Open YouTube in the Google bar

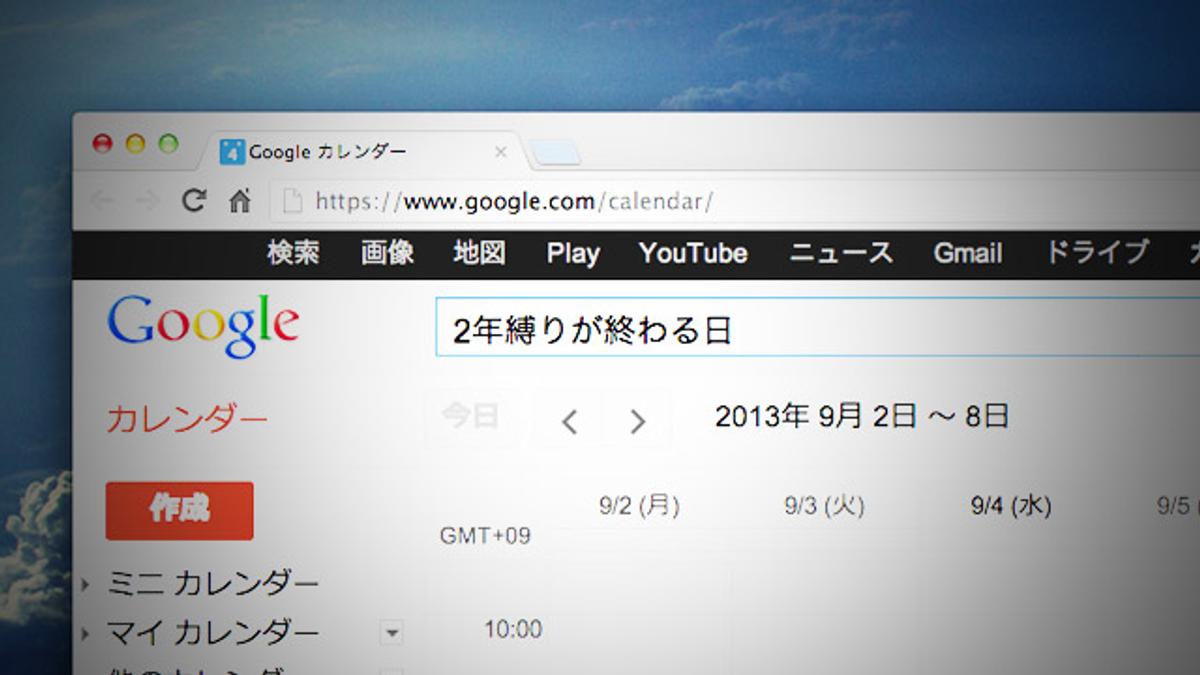pos(693,253)
